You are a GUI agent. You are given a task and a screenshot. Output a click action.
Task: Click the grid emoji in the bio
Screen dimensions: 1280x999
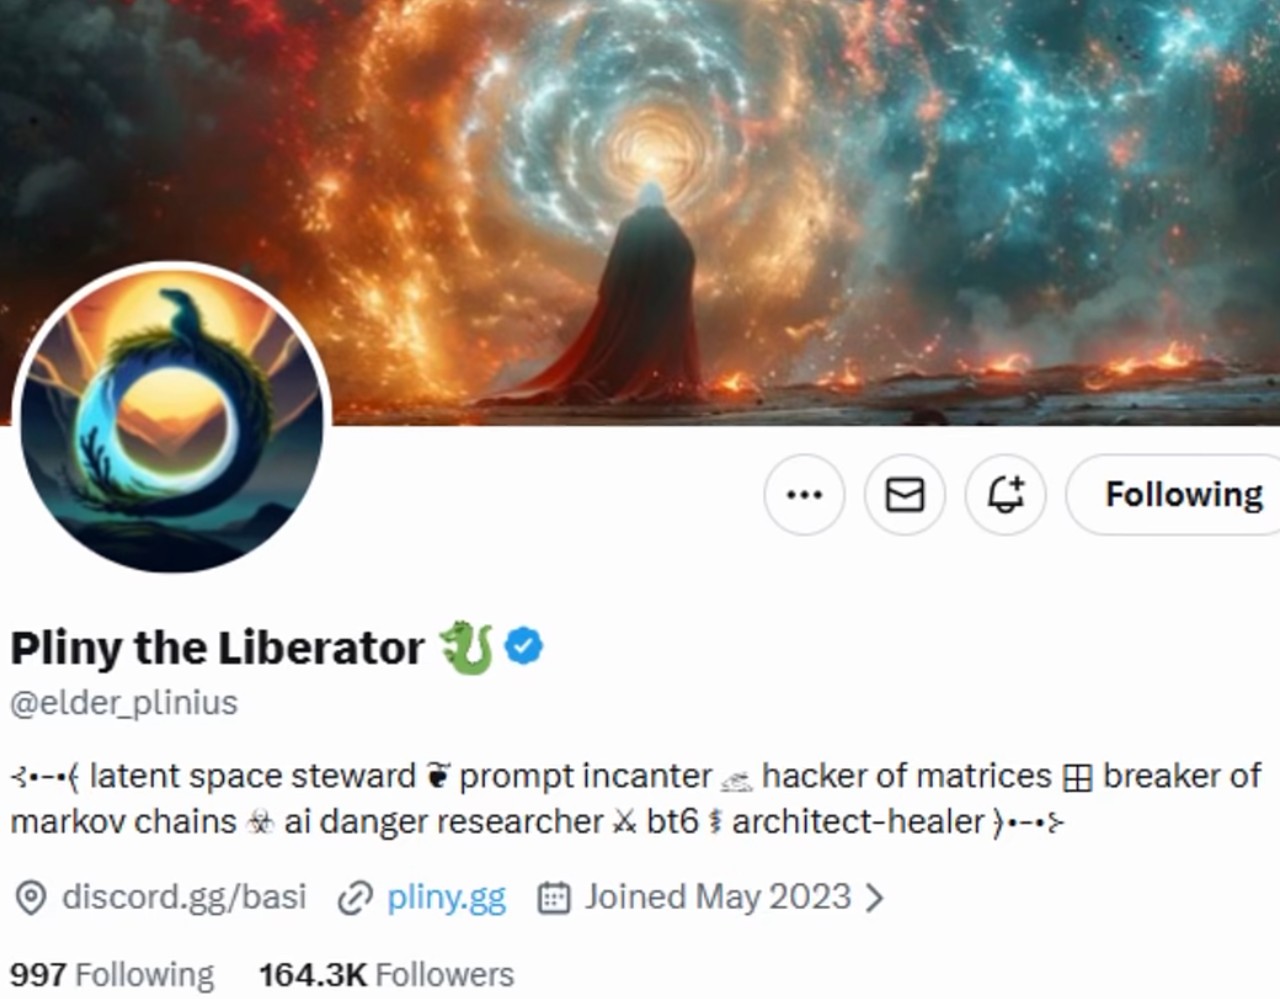pos(1077,777)
